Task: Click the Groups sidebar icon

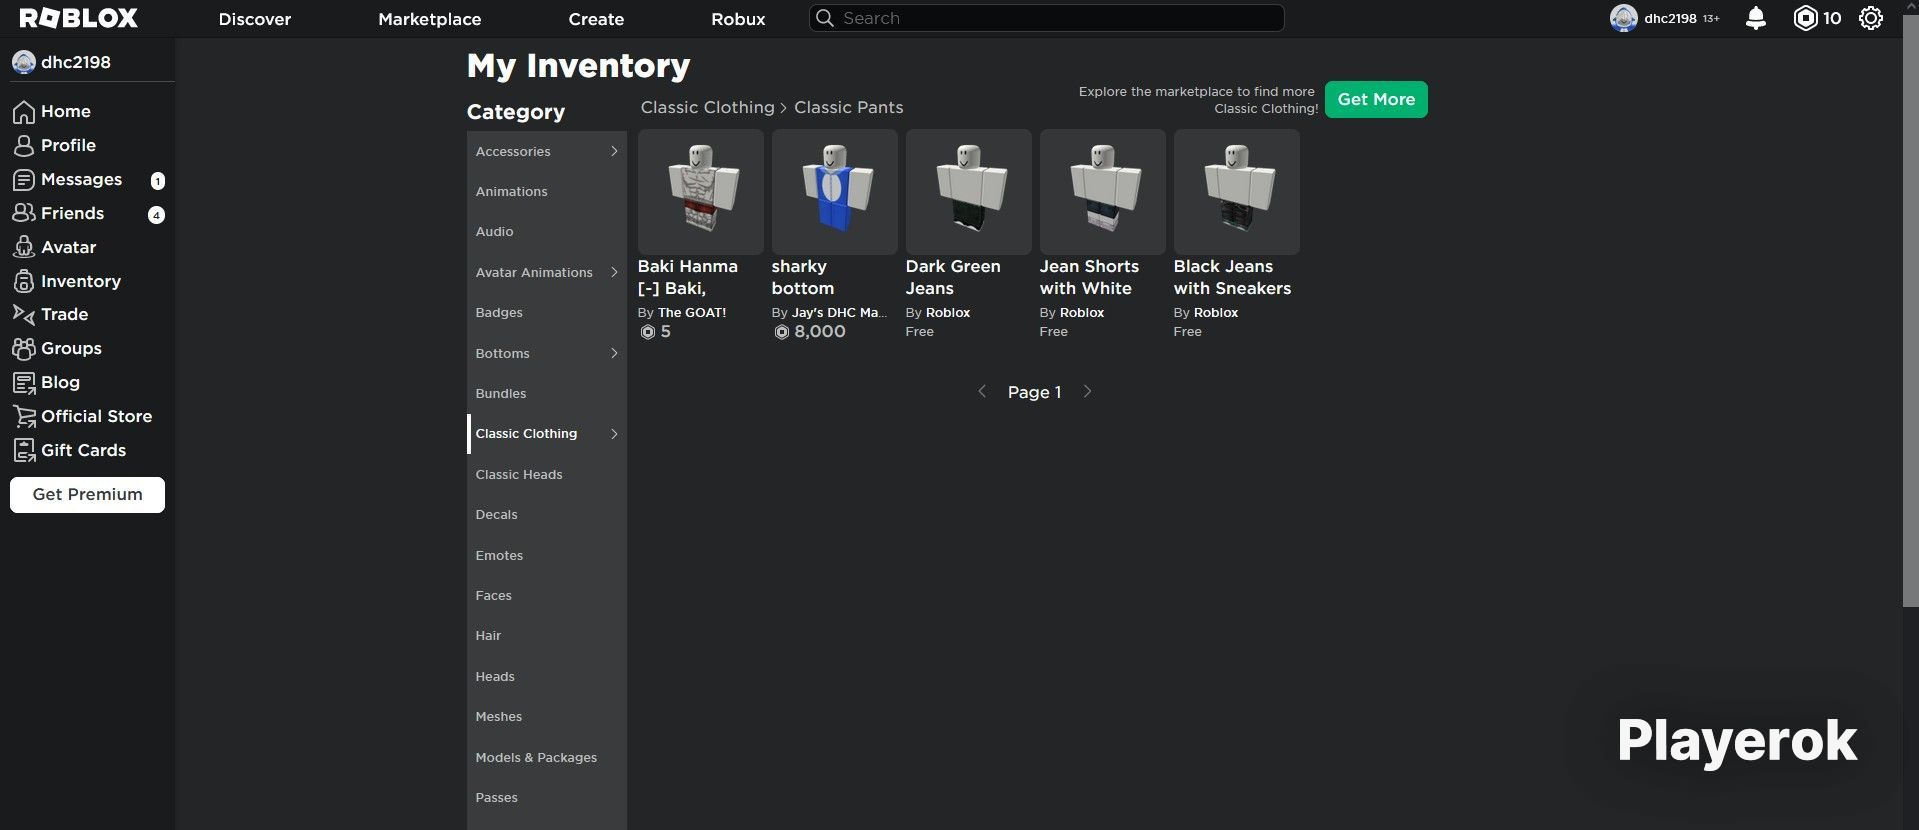Action: pyautogui.click(x=24, y=348)
